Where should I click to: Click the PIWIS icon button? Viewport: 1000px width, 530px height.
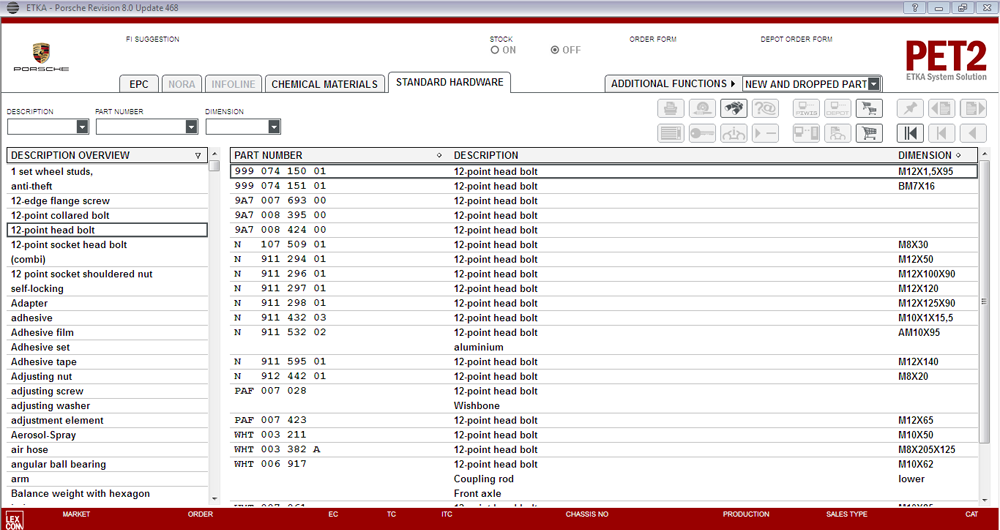pyautogui.click(x=806, y=108)
